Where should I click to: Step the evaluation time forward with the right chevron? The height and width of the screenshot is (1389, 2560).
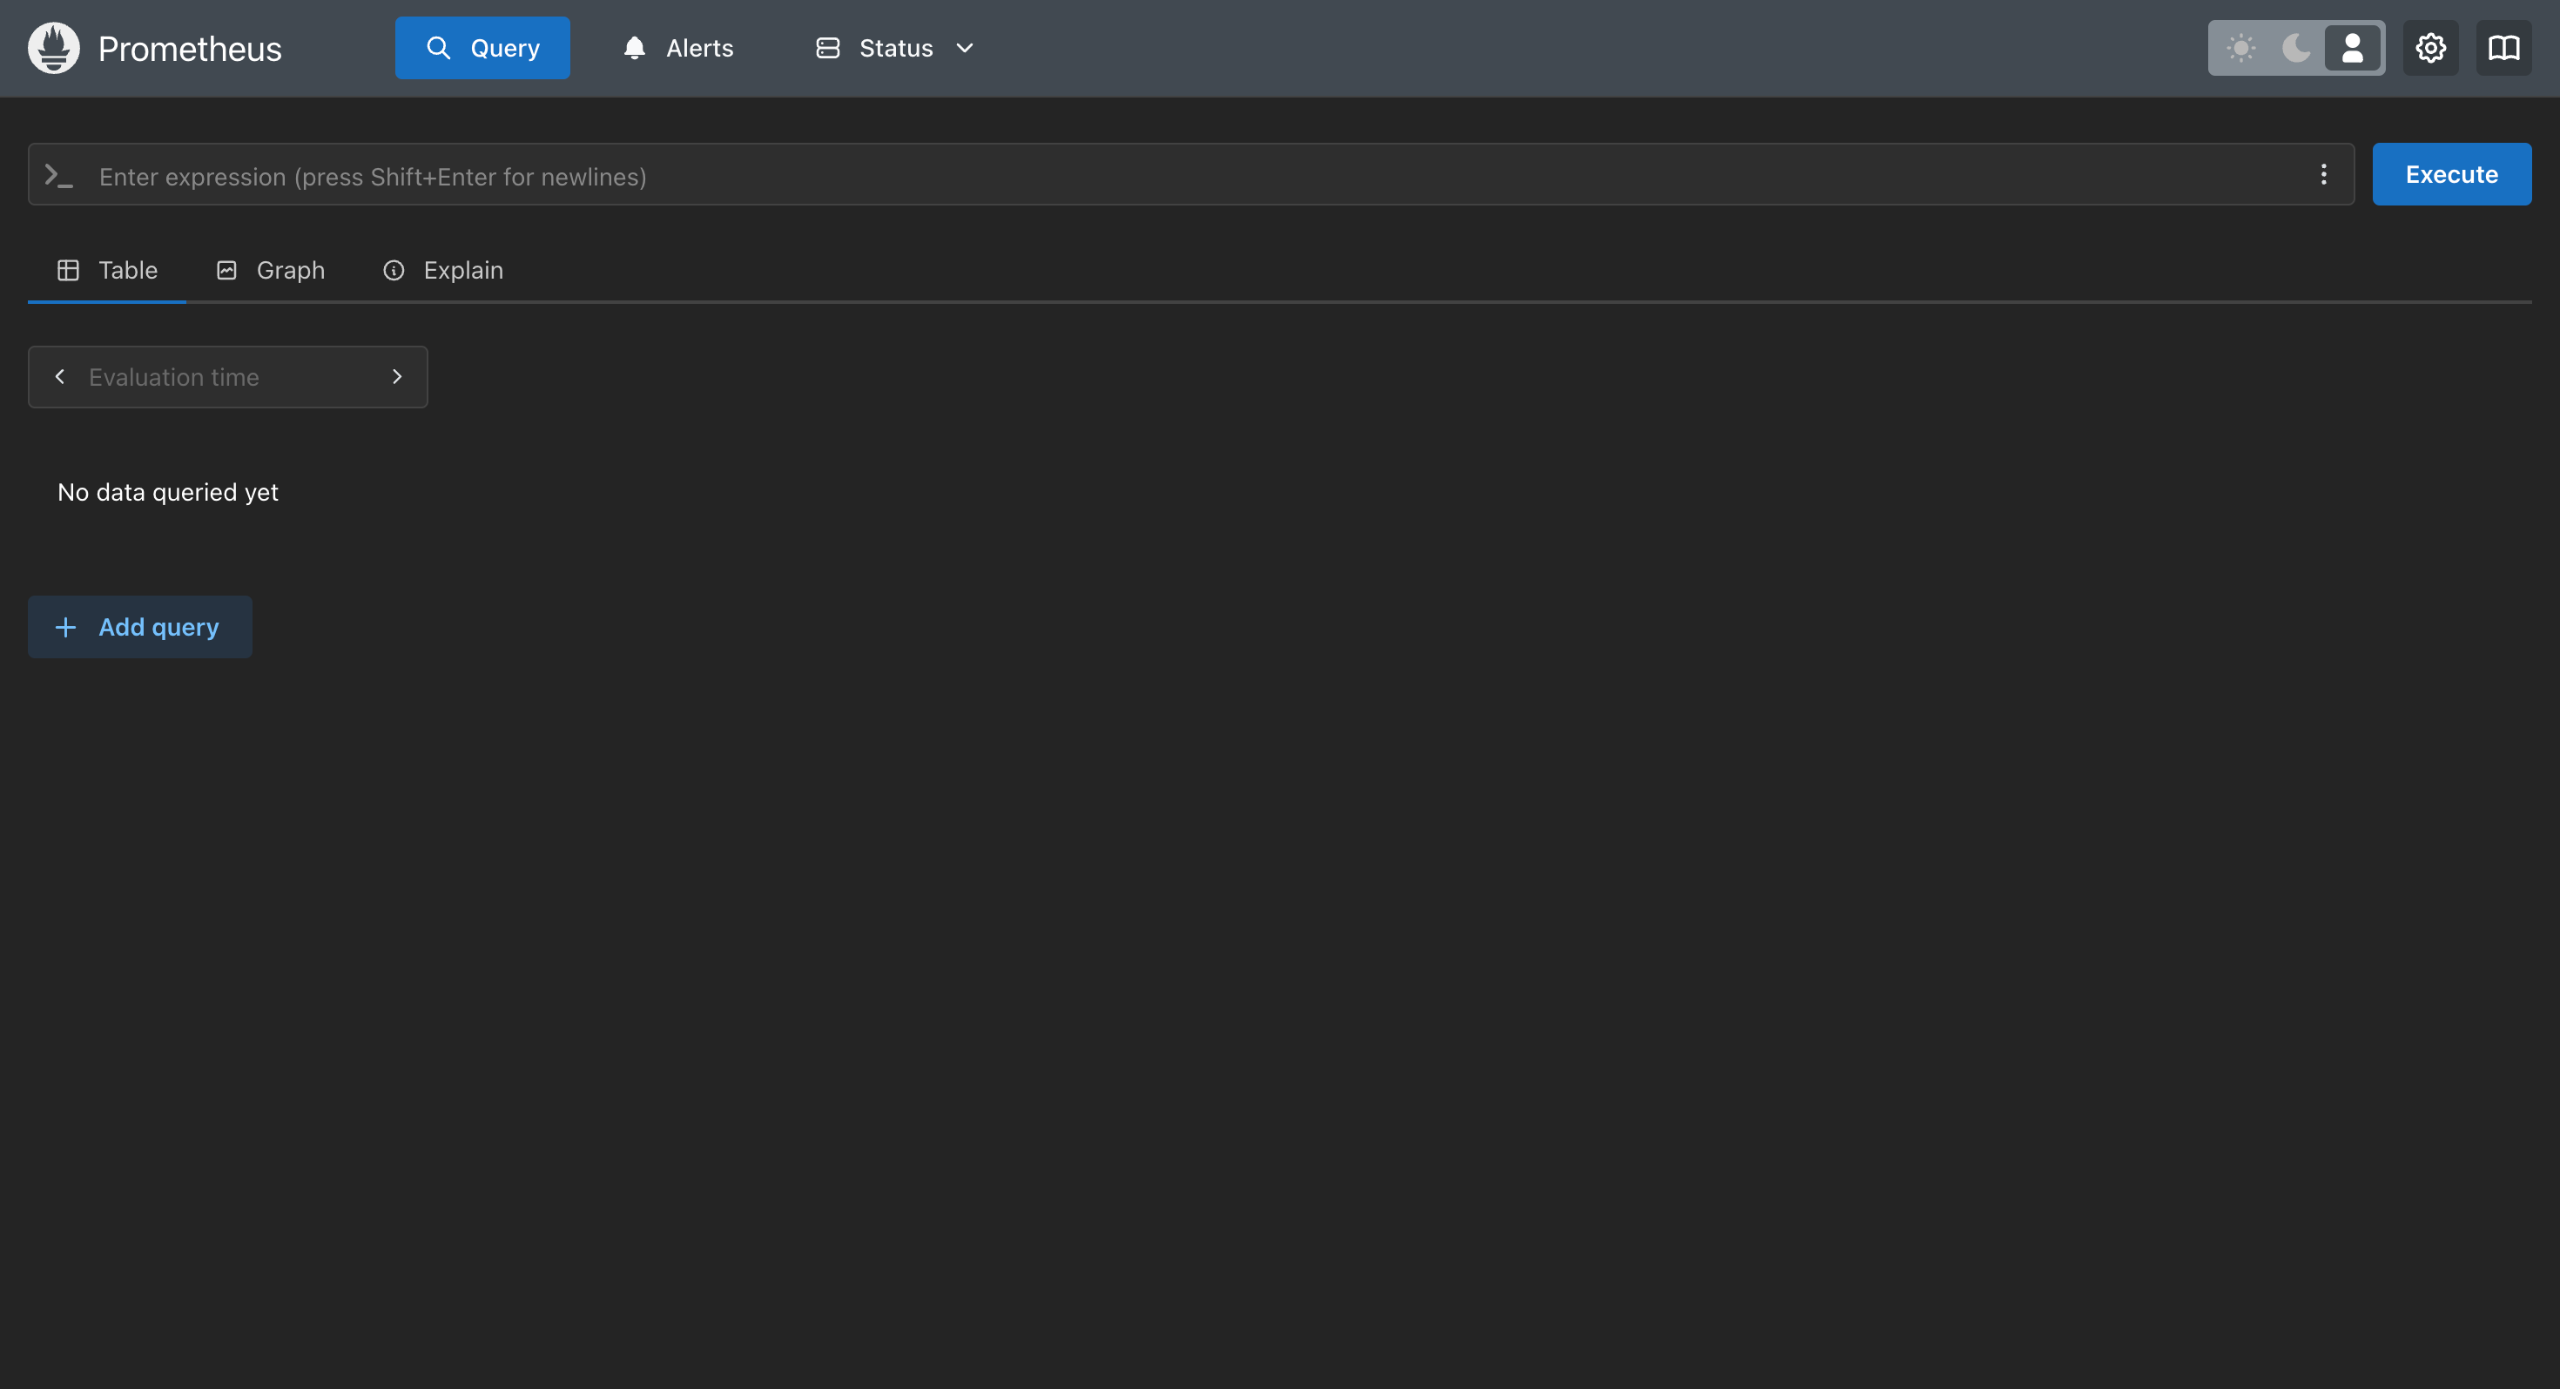coord(397,377)
